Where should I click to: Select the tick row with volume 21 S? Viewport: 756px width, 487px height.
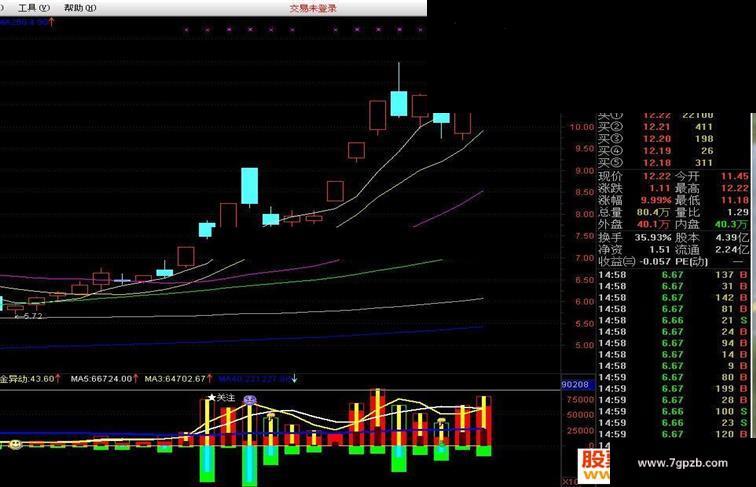point(674,321)
